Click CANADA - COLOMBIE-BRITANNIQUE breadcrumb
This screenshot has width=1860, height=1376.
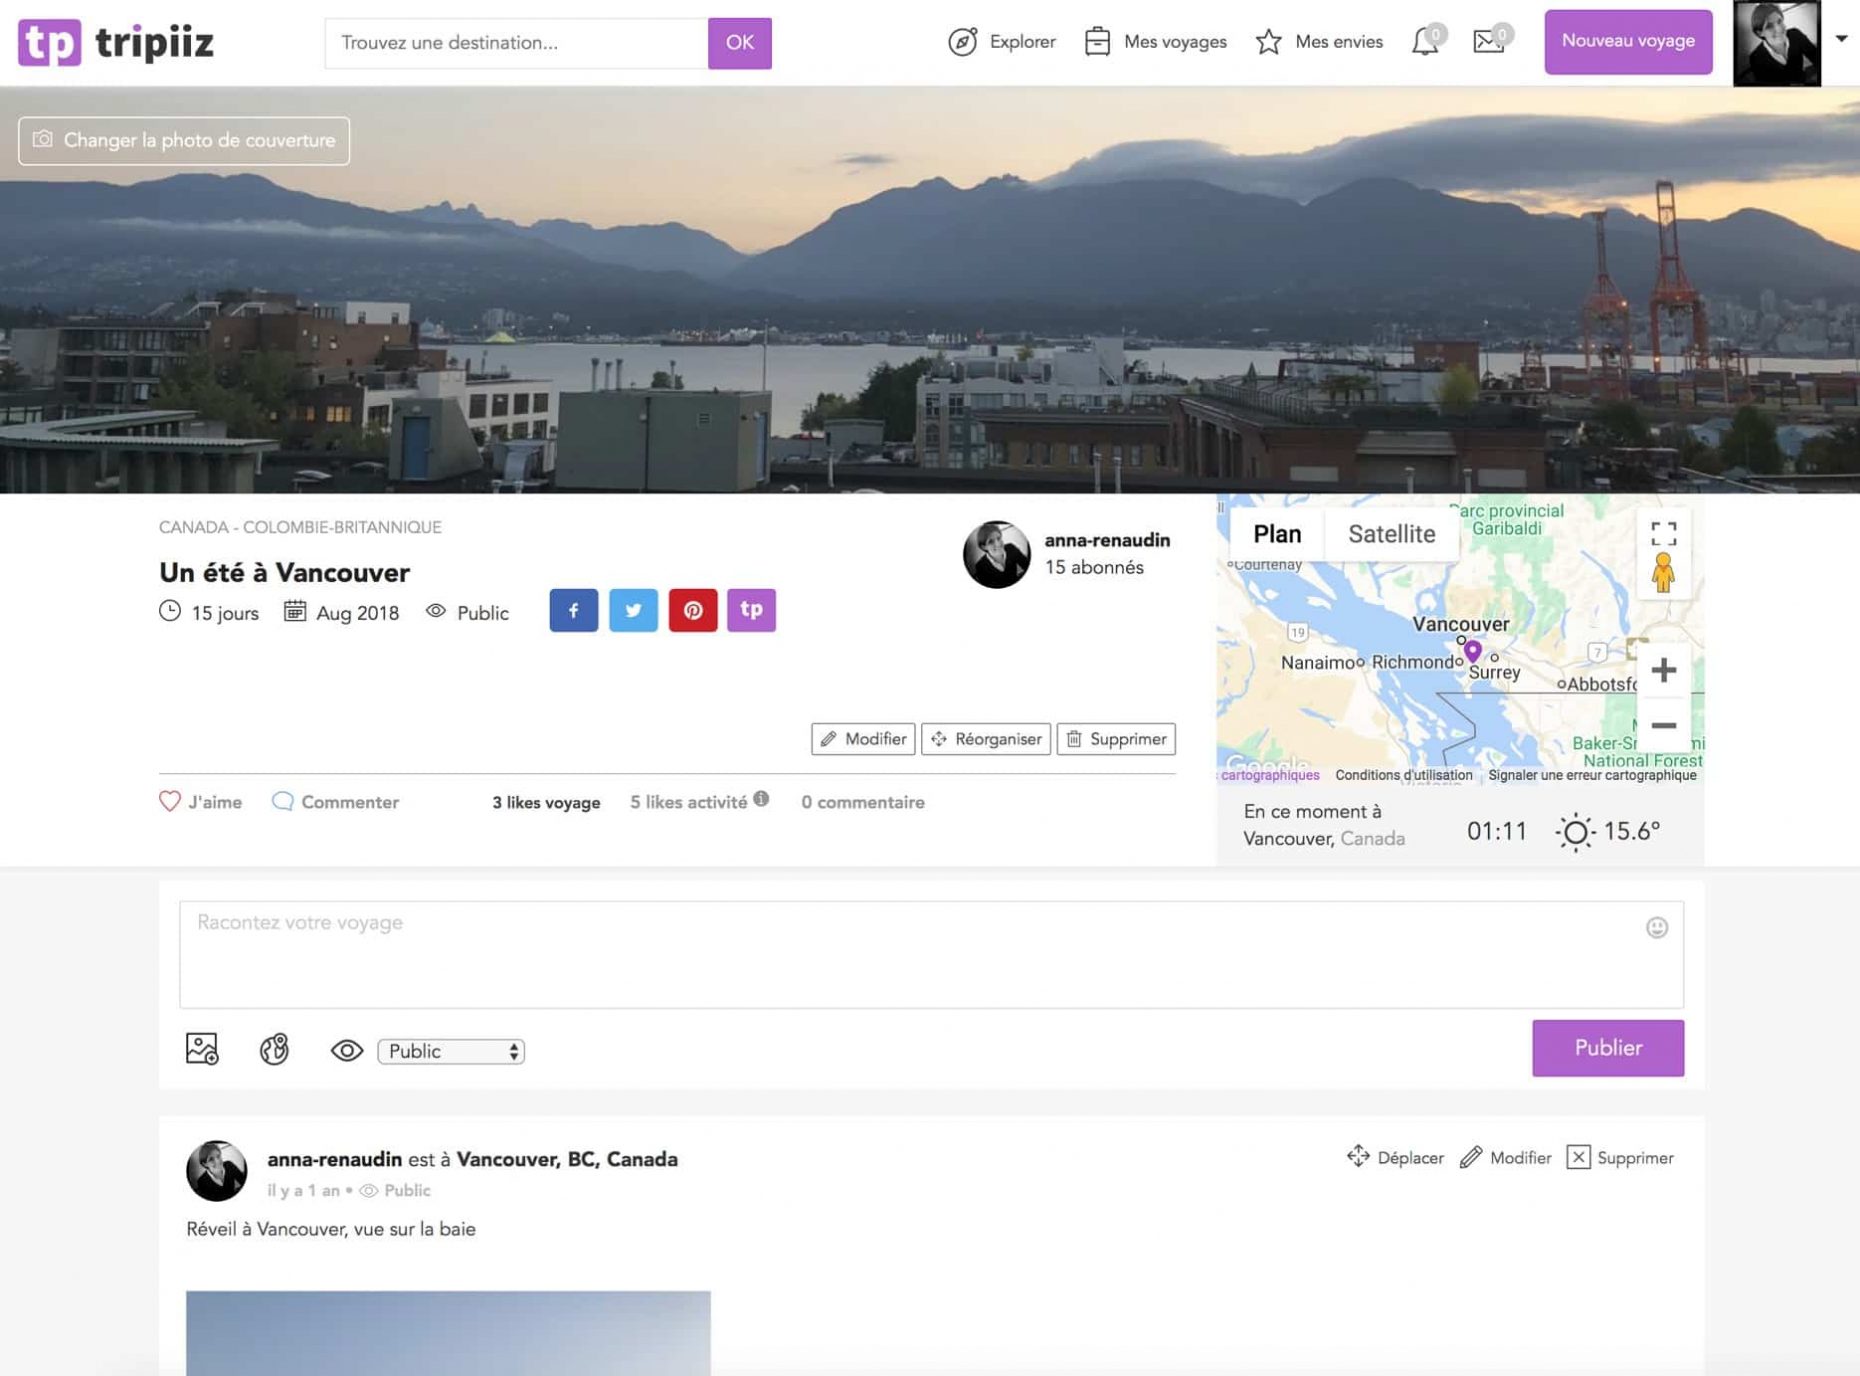[300, 527]
